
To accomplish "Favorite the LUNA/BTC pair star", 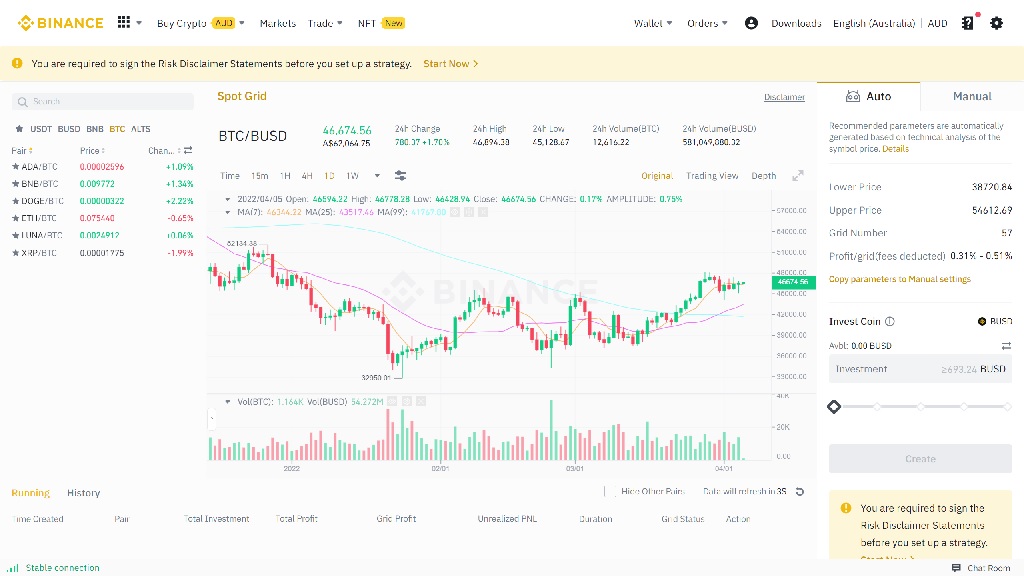I will click(16, 235).
